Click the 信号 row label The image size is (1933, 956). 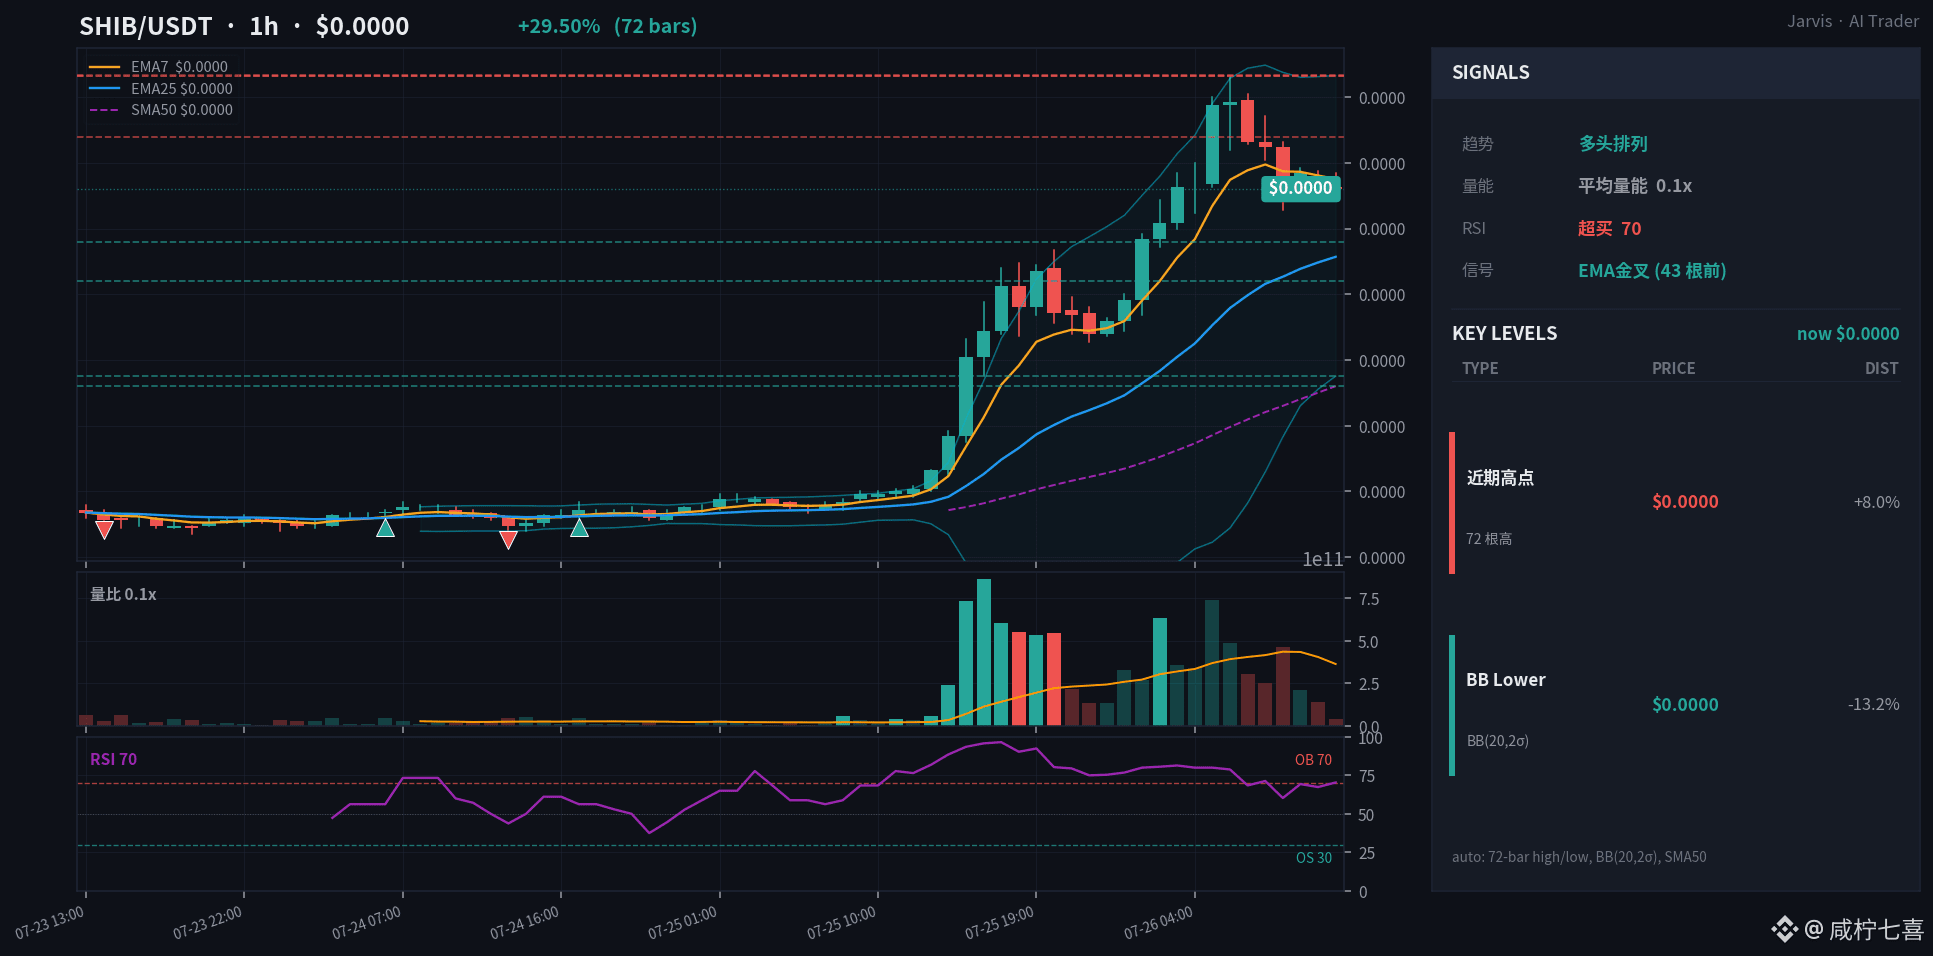click(x=1477, y=270)
